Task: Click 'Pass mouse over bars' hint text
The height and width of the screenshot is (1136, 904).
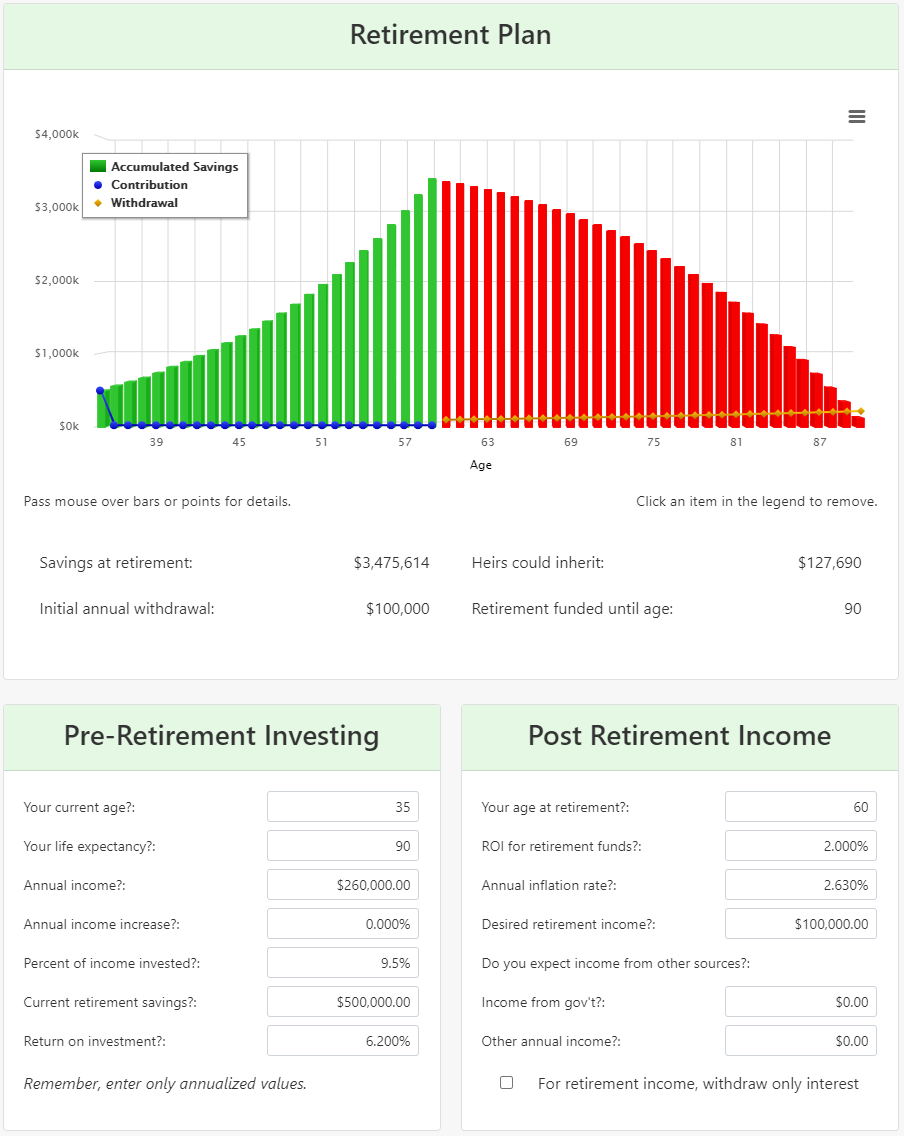Action: tap(157, 501)
